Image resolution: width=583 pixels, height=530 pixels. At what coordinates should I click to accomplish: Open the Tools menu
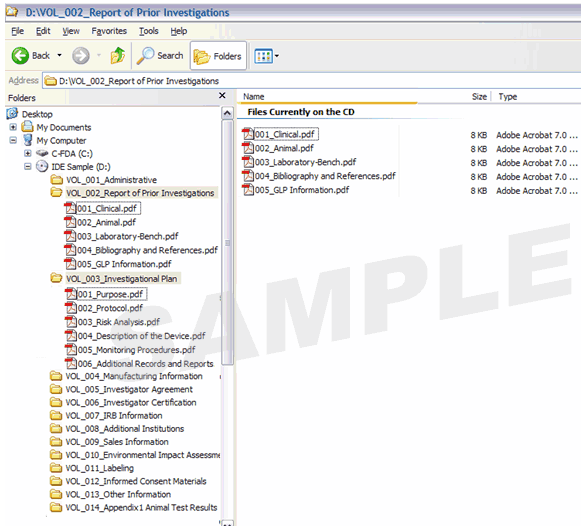pos(149,31)
